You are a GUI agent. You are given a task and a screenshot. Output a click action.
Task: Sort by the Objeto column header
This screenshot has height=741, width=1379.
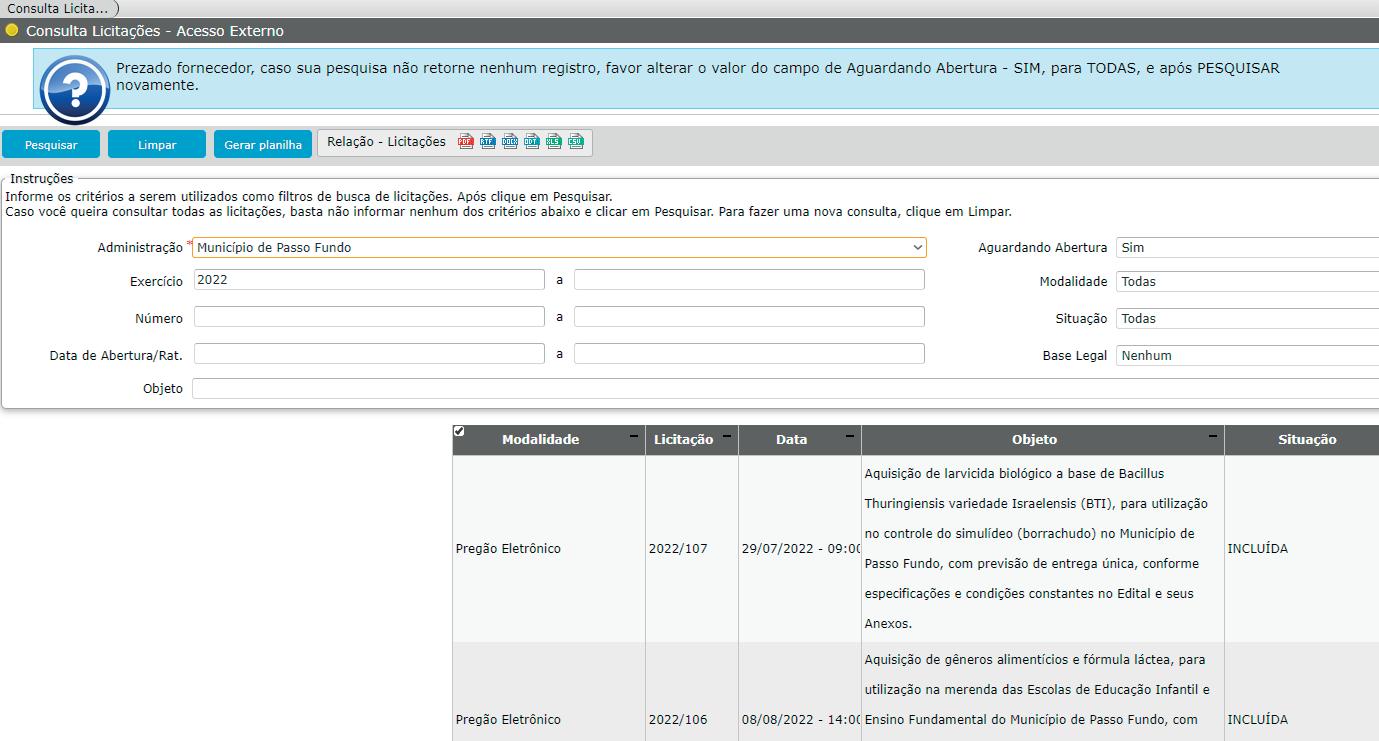(1034, 439)
